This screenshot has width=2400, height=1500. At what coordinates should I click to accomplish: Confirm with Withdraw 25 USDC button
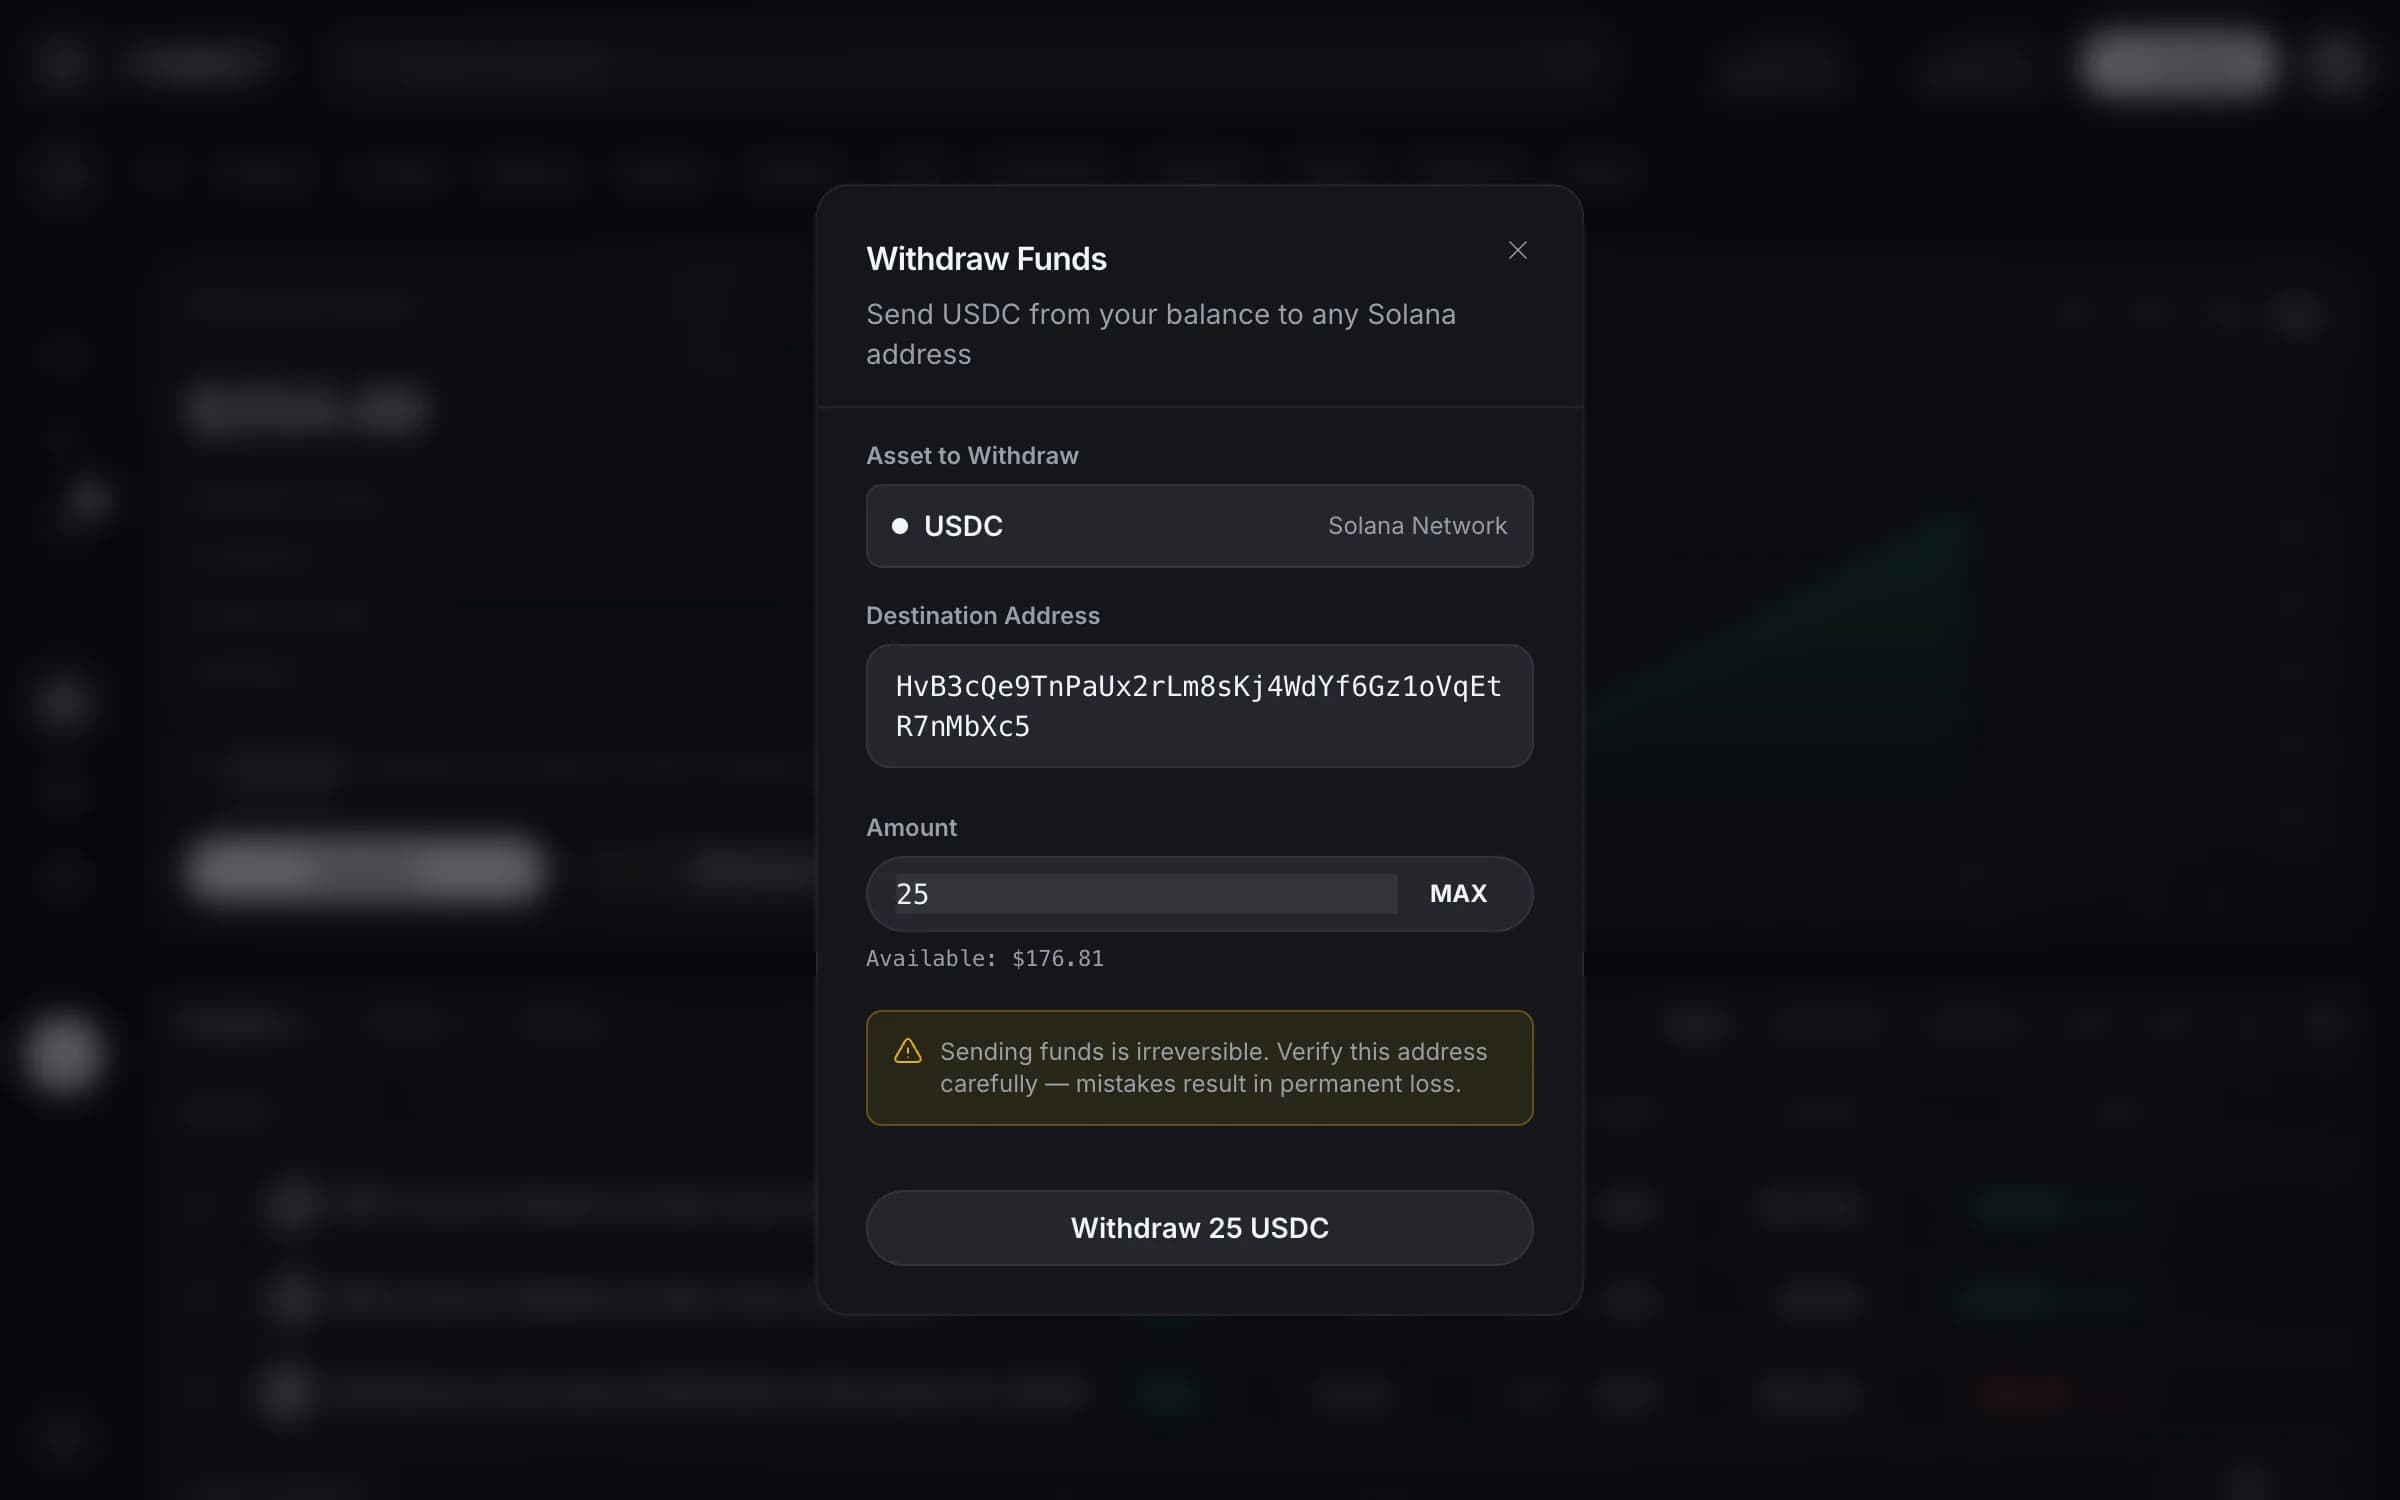1199,1227
